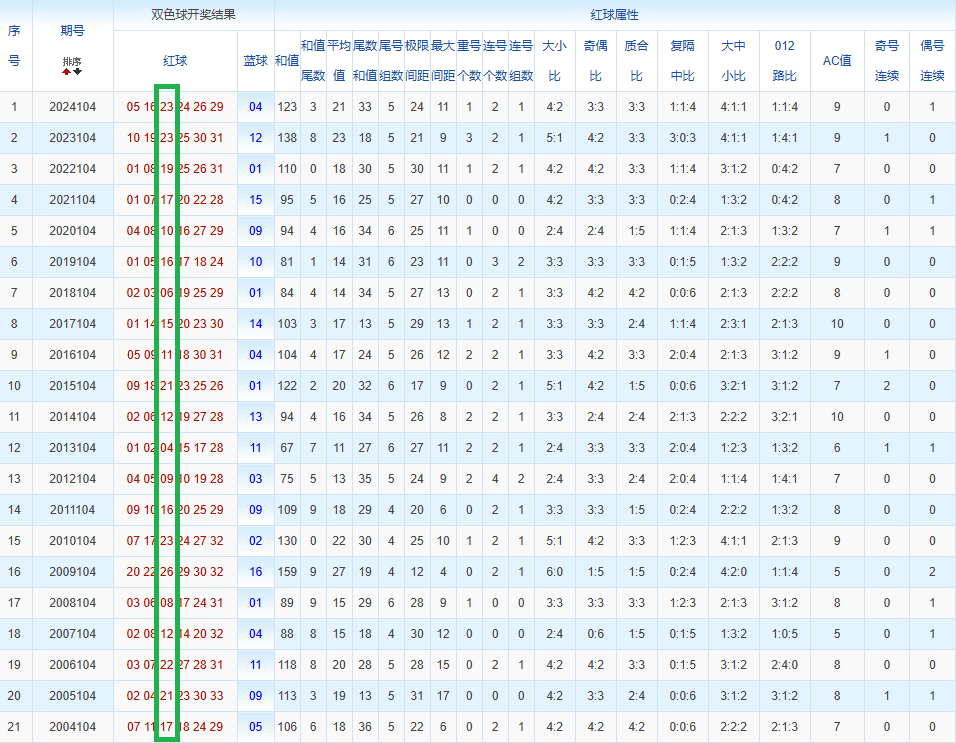Open issue 2024104 in first row

(72, 107)
